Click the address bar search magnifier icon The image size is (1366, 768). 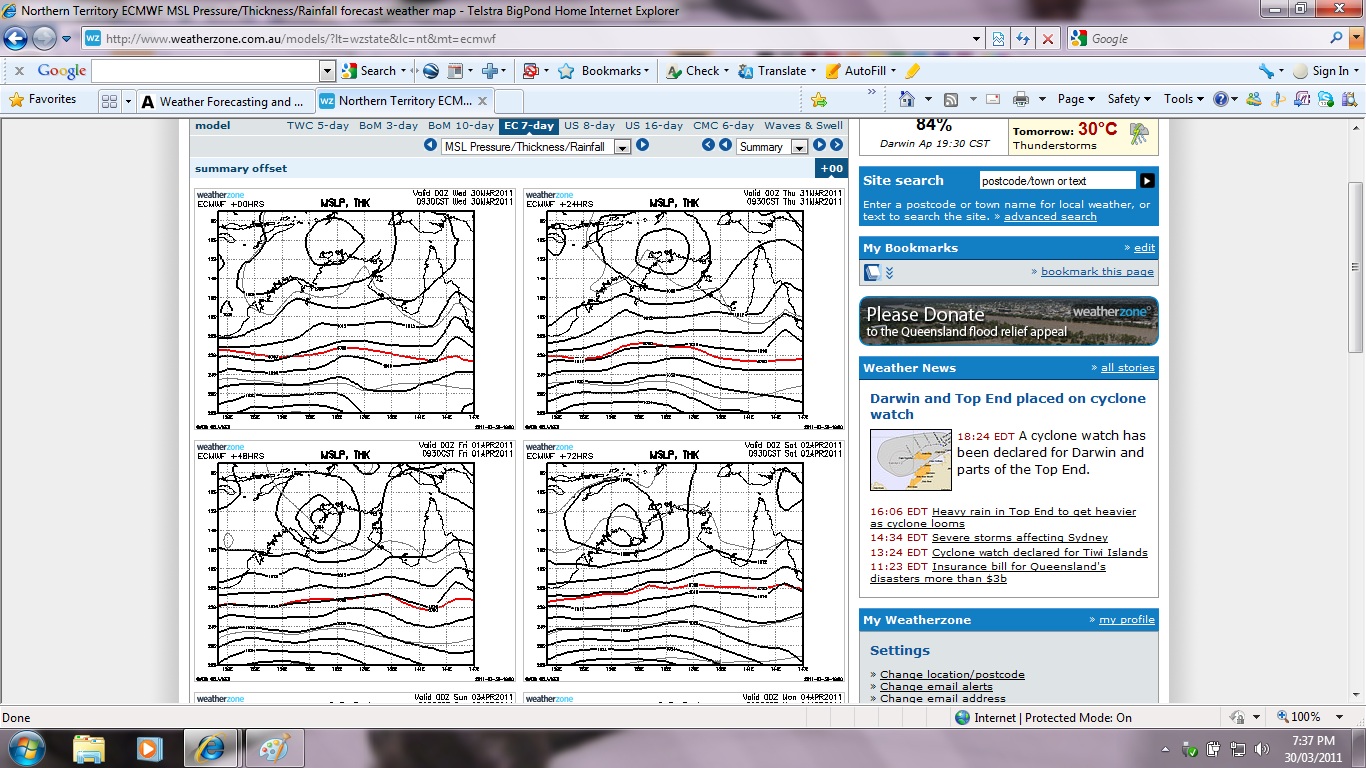point(1337,38)
